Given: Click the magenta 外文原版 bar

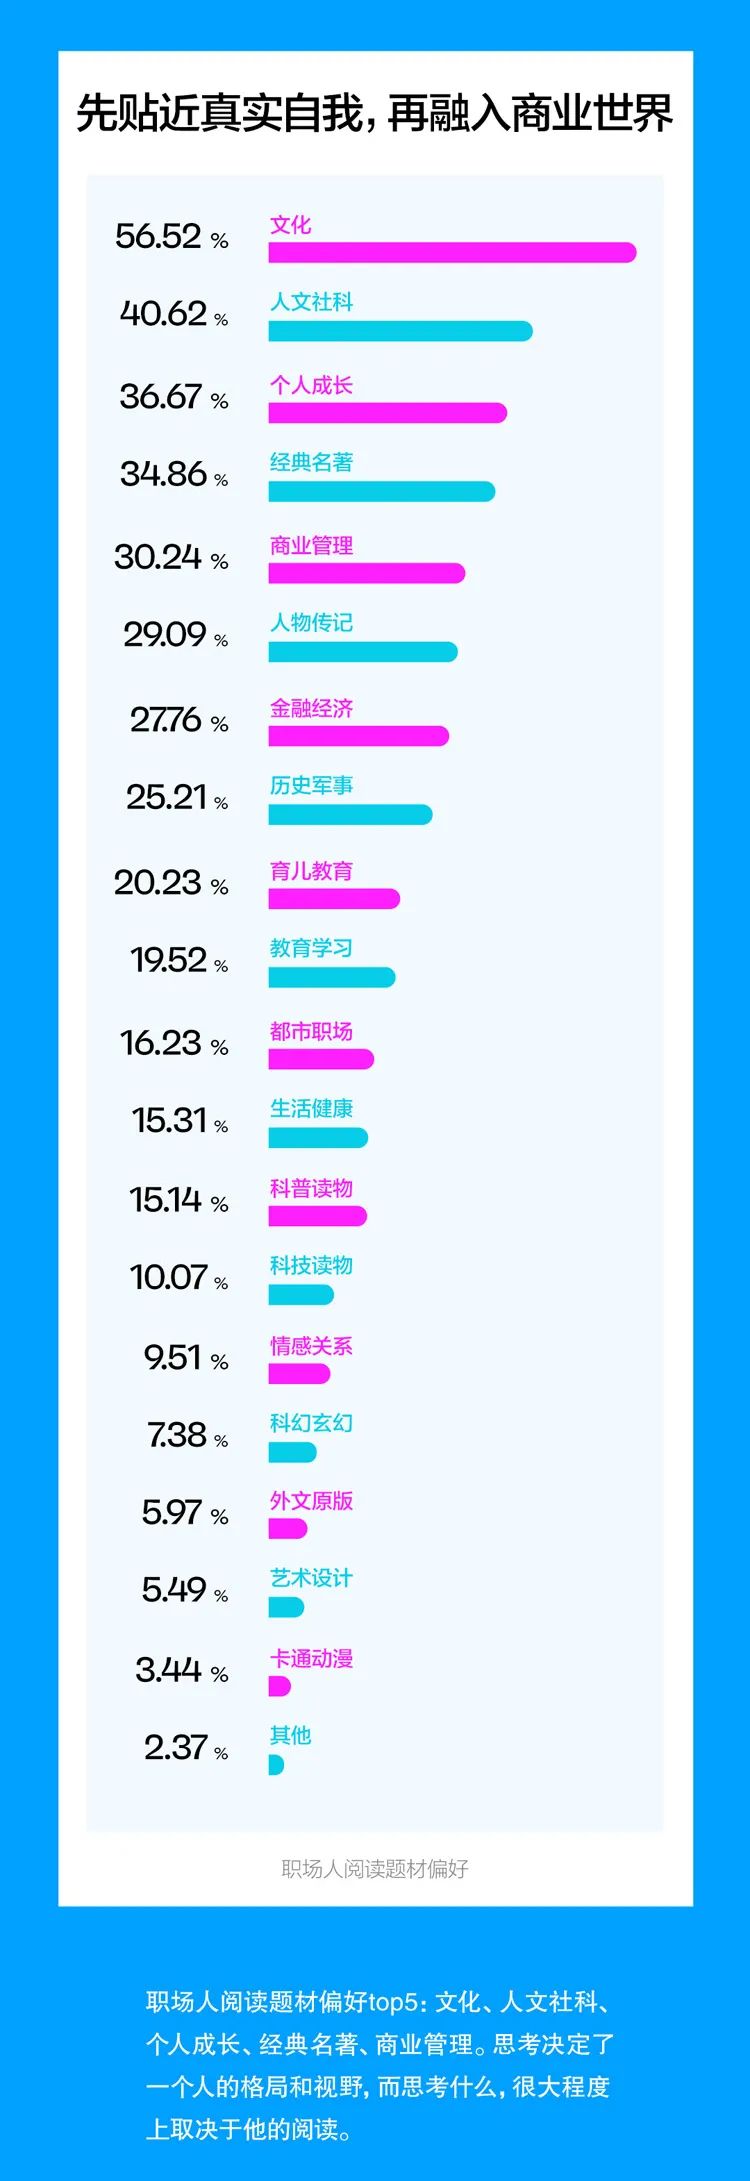Looking at the screenshot, I should [x=288, y=1529].
